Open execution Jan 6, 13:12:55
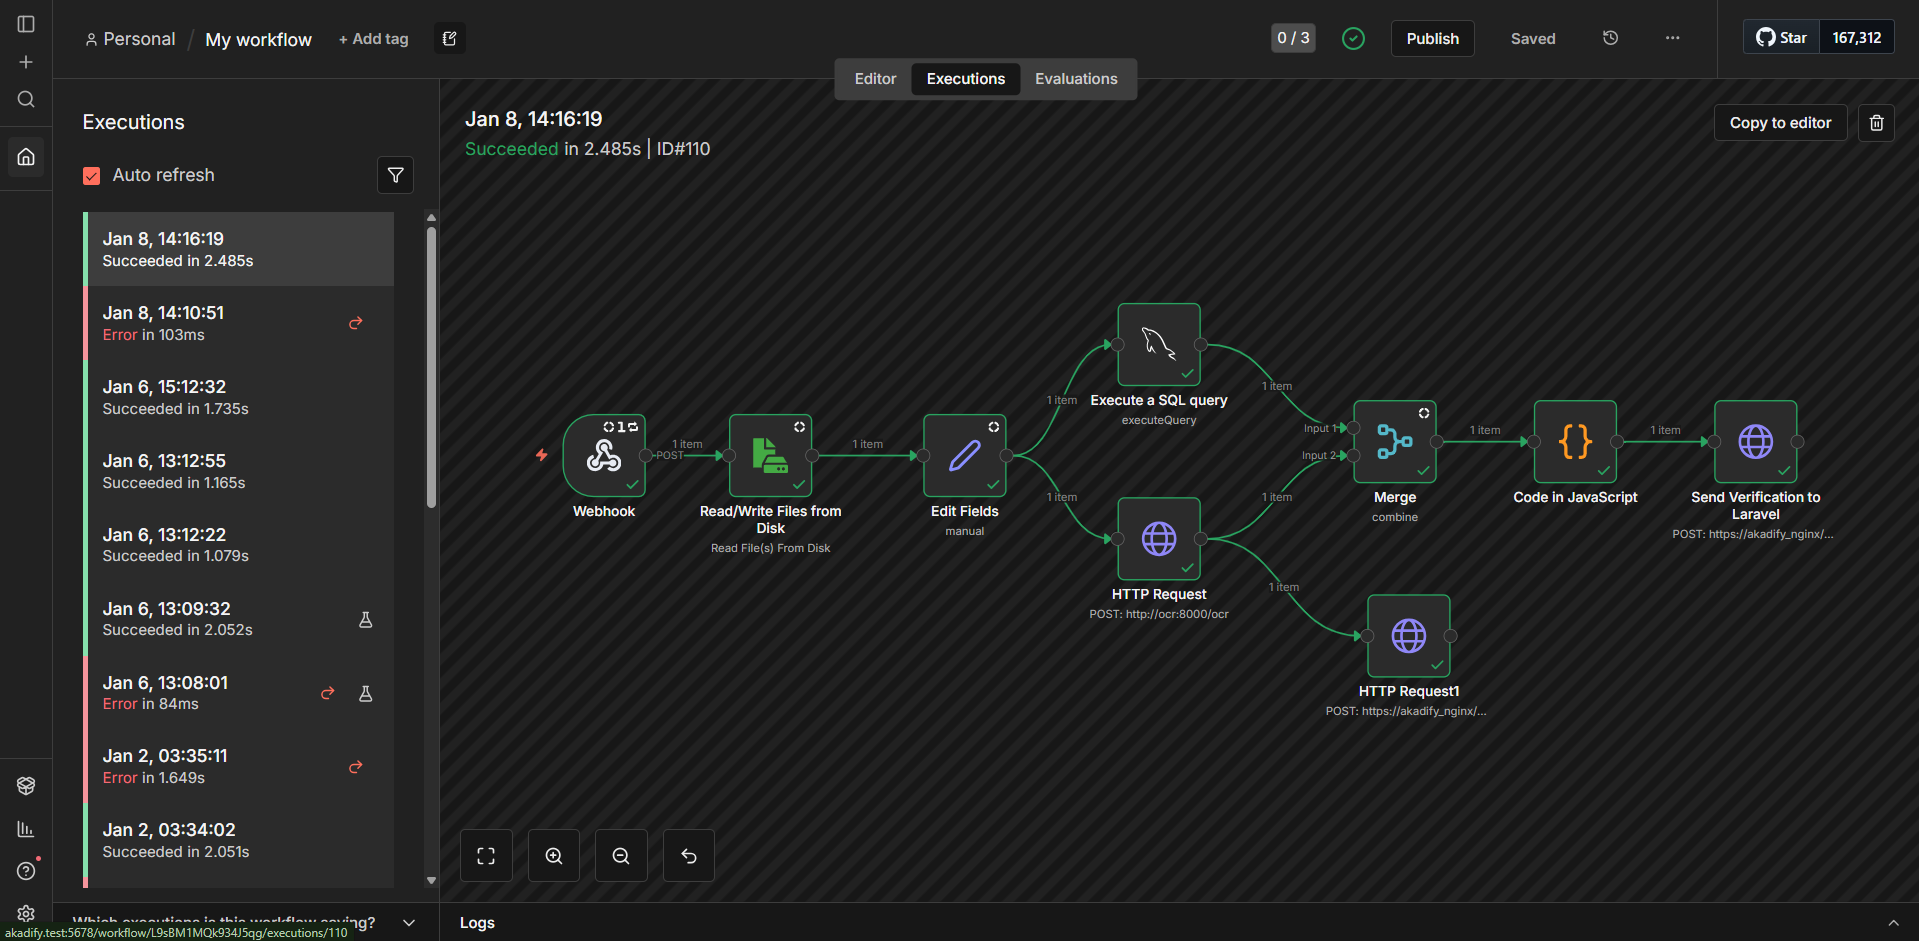 (x=240, y=471)
